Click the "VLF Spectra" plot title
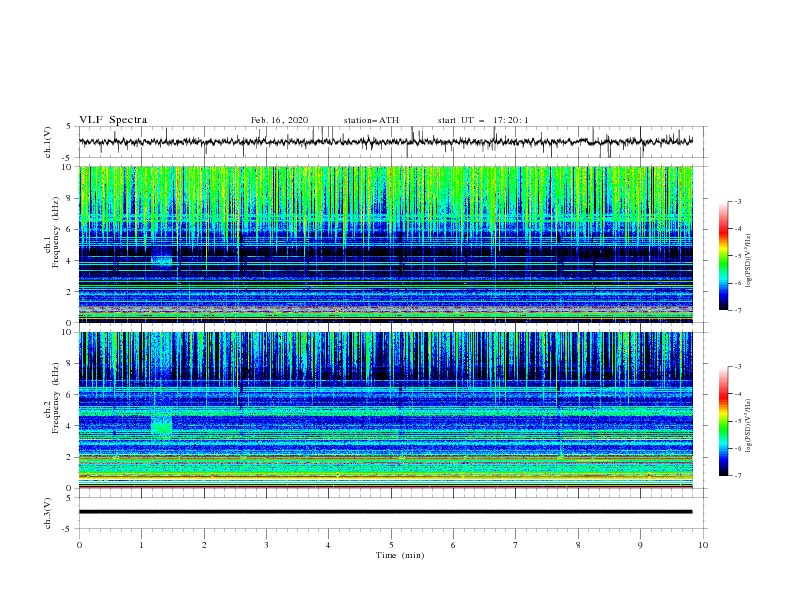This screenshot has height=612, width=792. tap(113, 120)
